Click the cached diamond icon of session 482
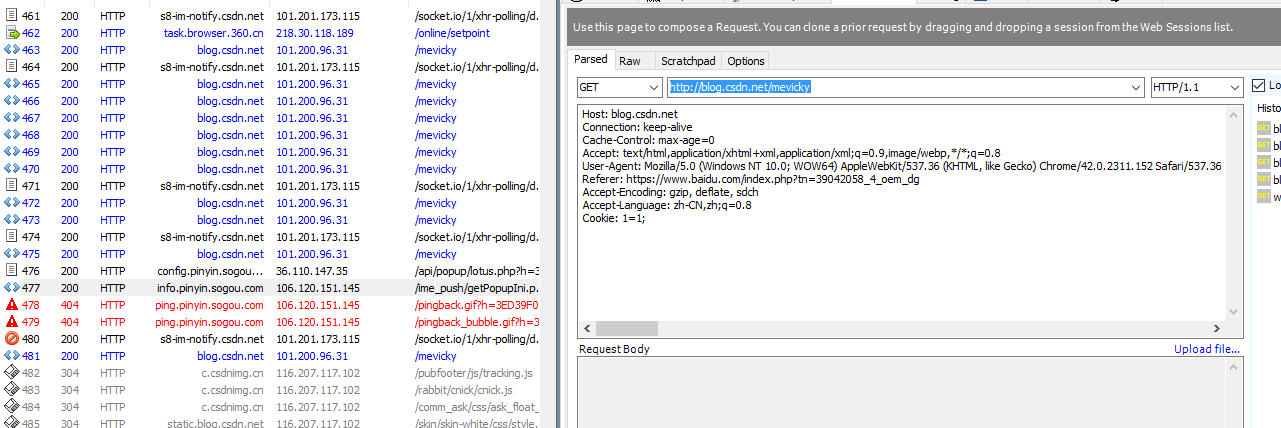This screenshot has width=1281, height=428. tap(11, 373)
